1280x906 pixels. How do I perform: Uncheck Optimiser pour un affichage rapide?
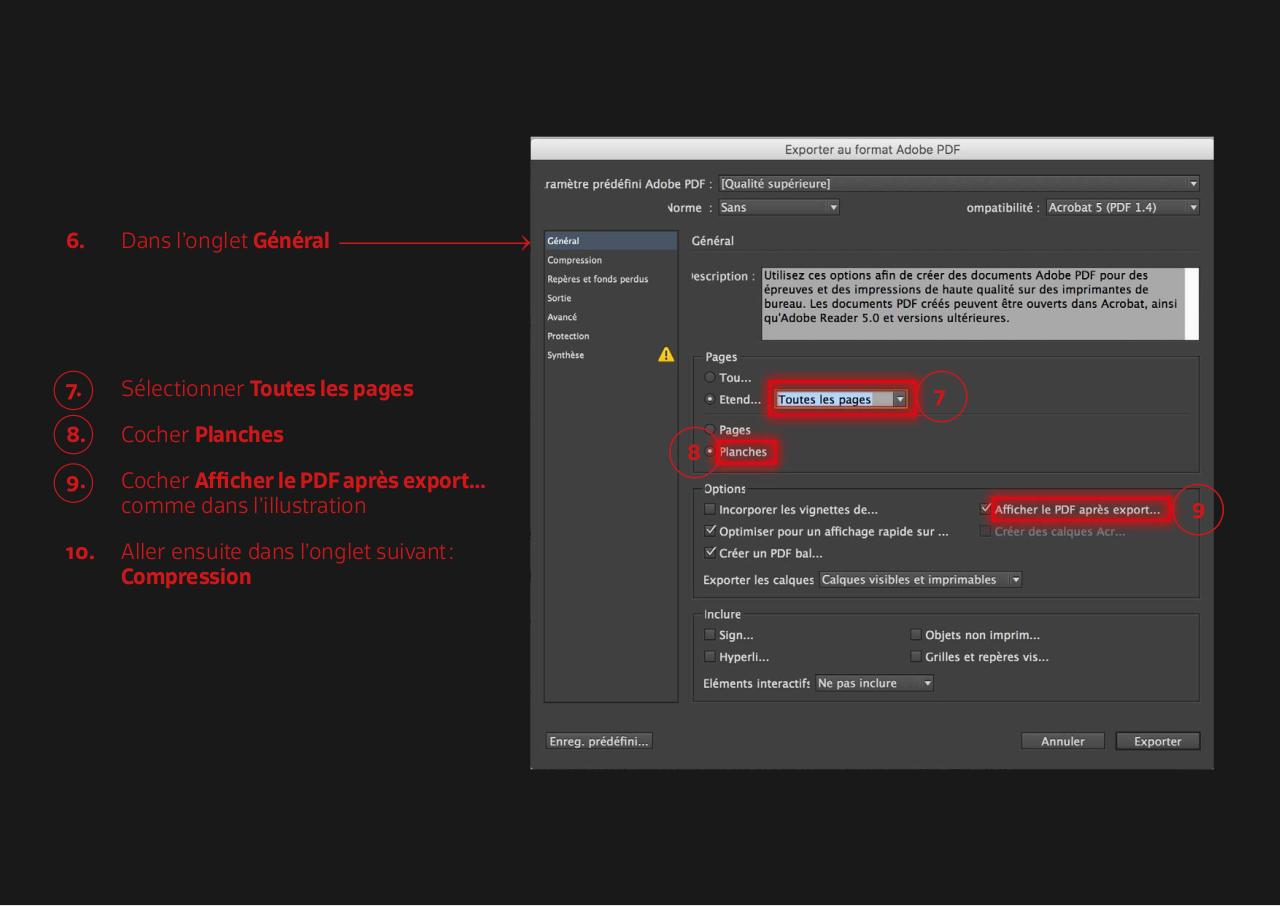pyautogui.click(x=710, y=532)
